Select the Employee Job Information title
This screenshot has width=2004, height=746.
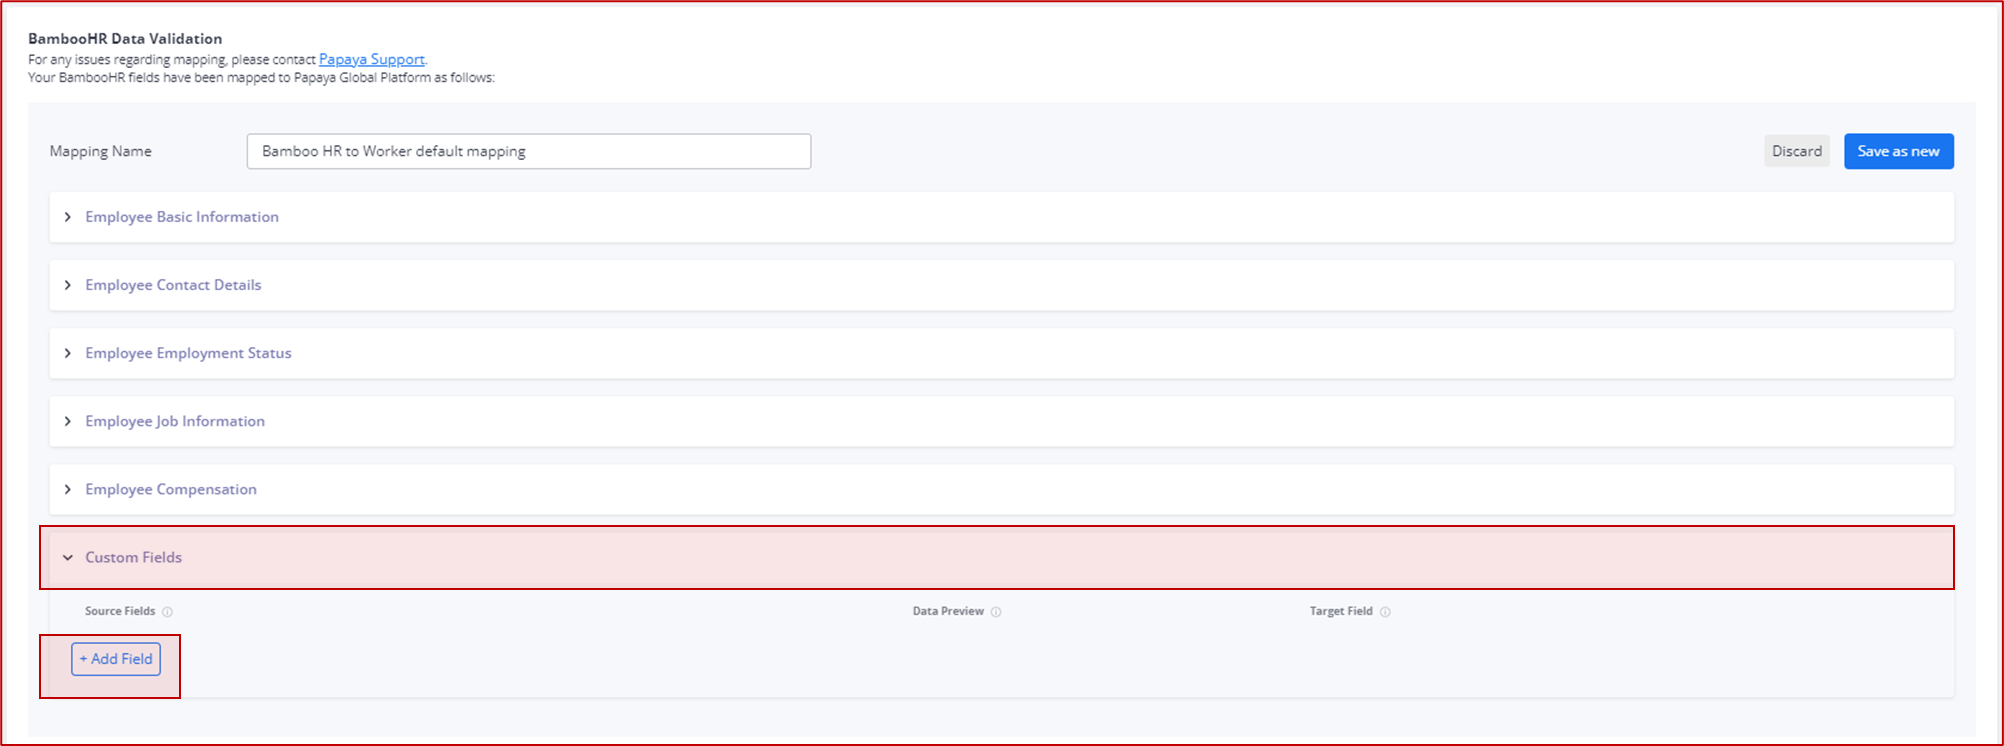[x=175, y=421]
